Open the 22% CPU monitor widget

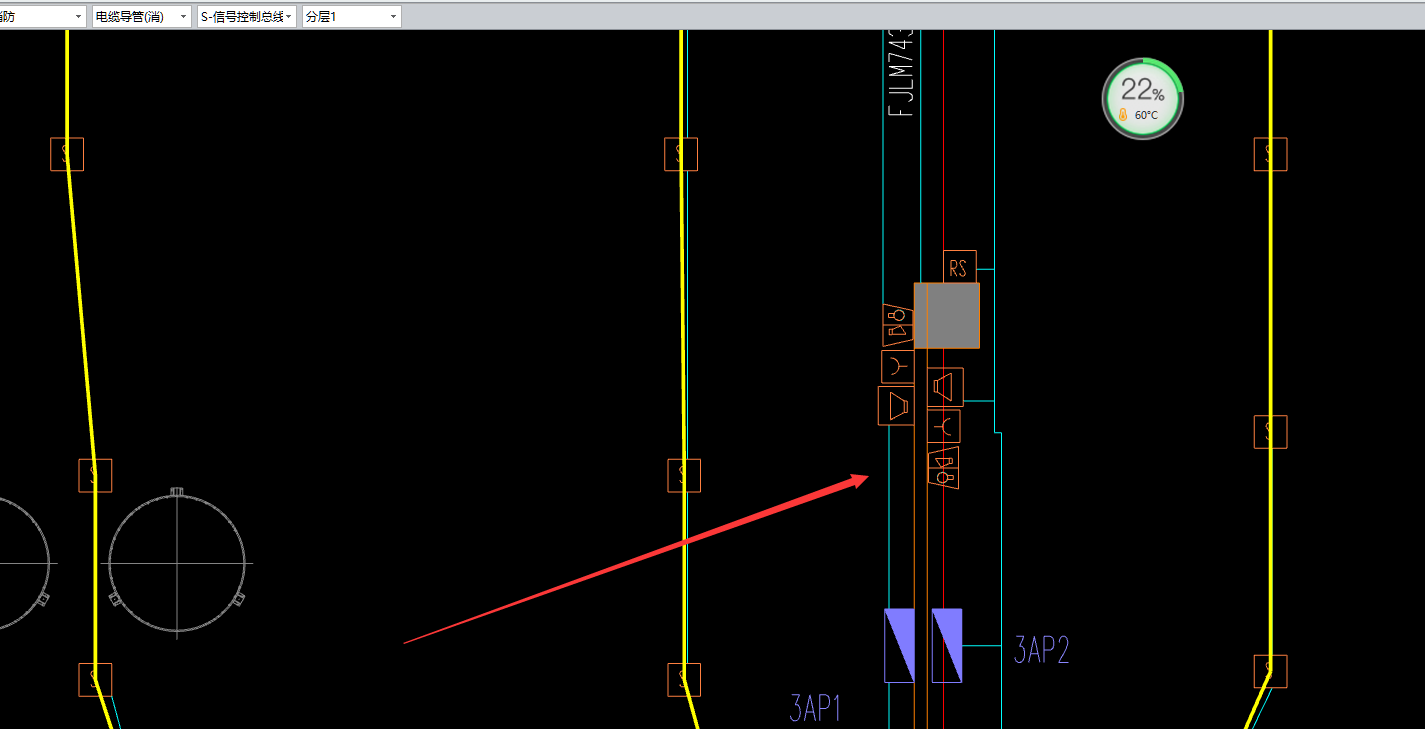(1142, 98)
